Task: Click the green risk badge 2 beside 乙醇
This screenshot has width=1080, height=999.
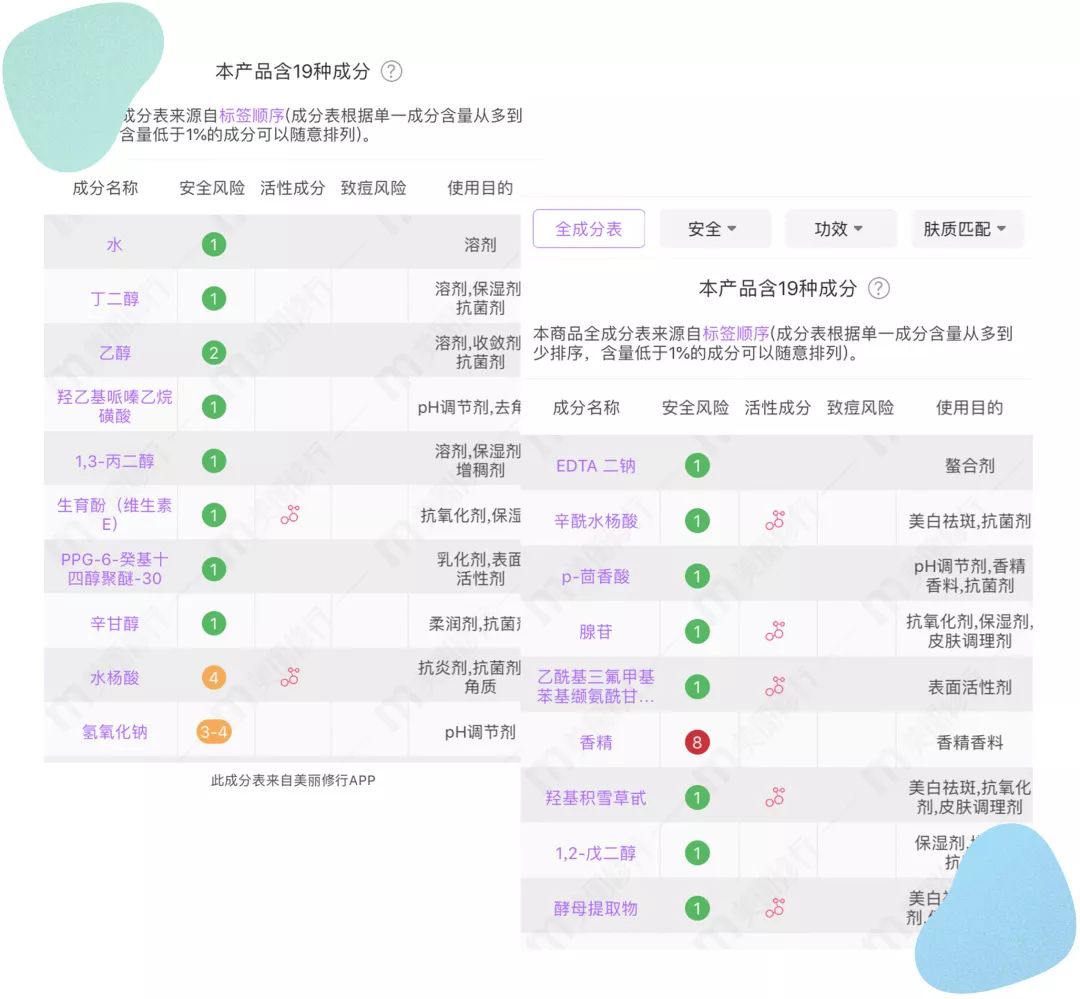Action: point(213,352)
